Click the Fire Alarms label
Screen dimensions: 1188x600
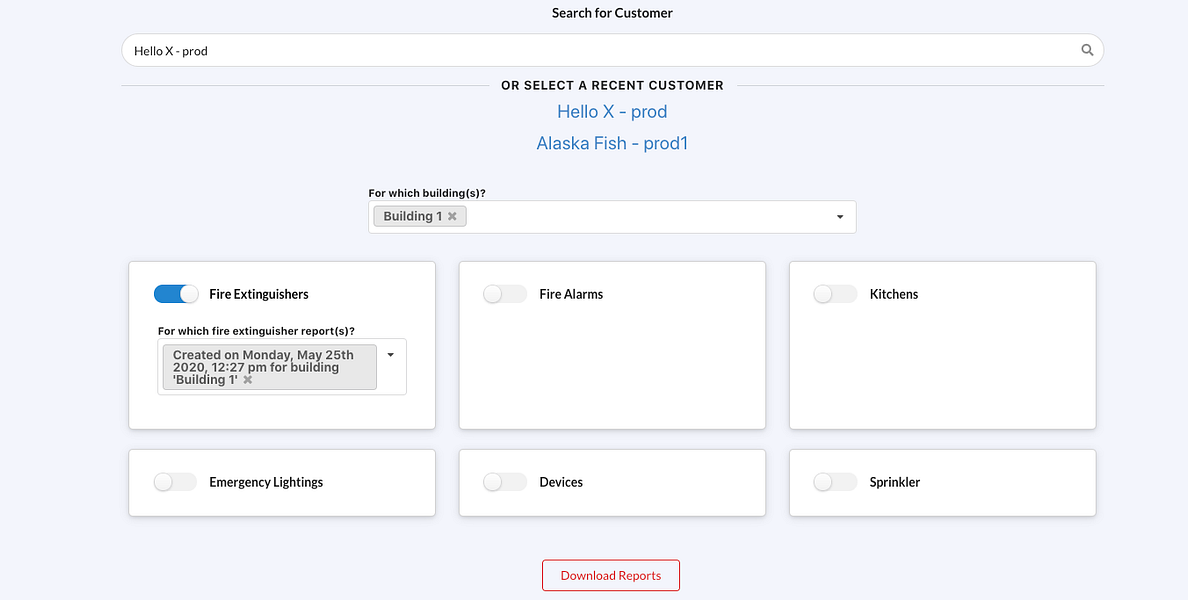(571, 294)
